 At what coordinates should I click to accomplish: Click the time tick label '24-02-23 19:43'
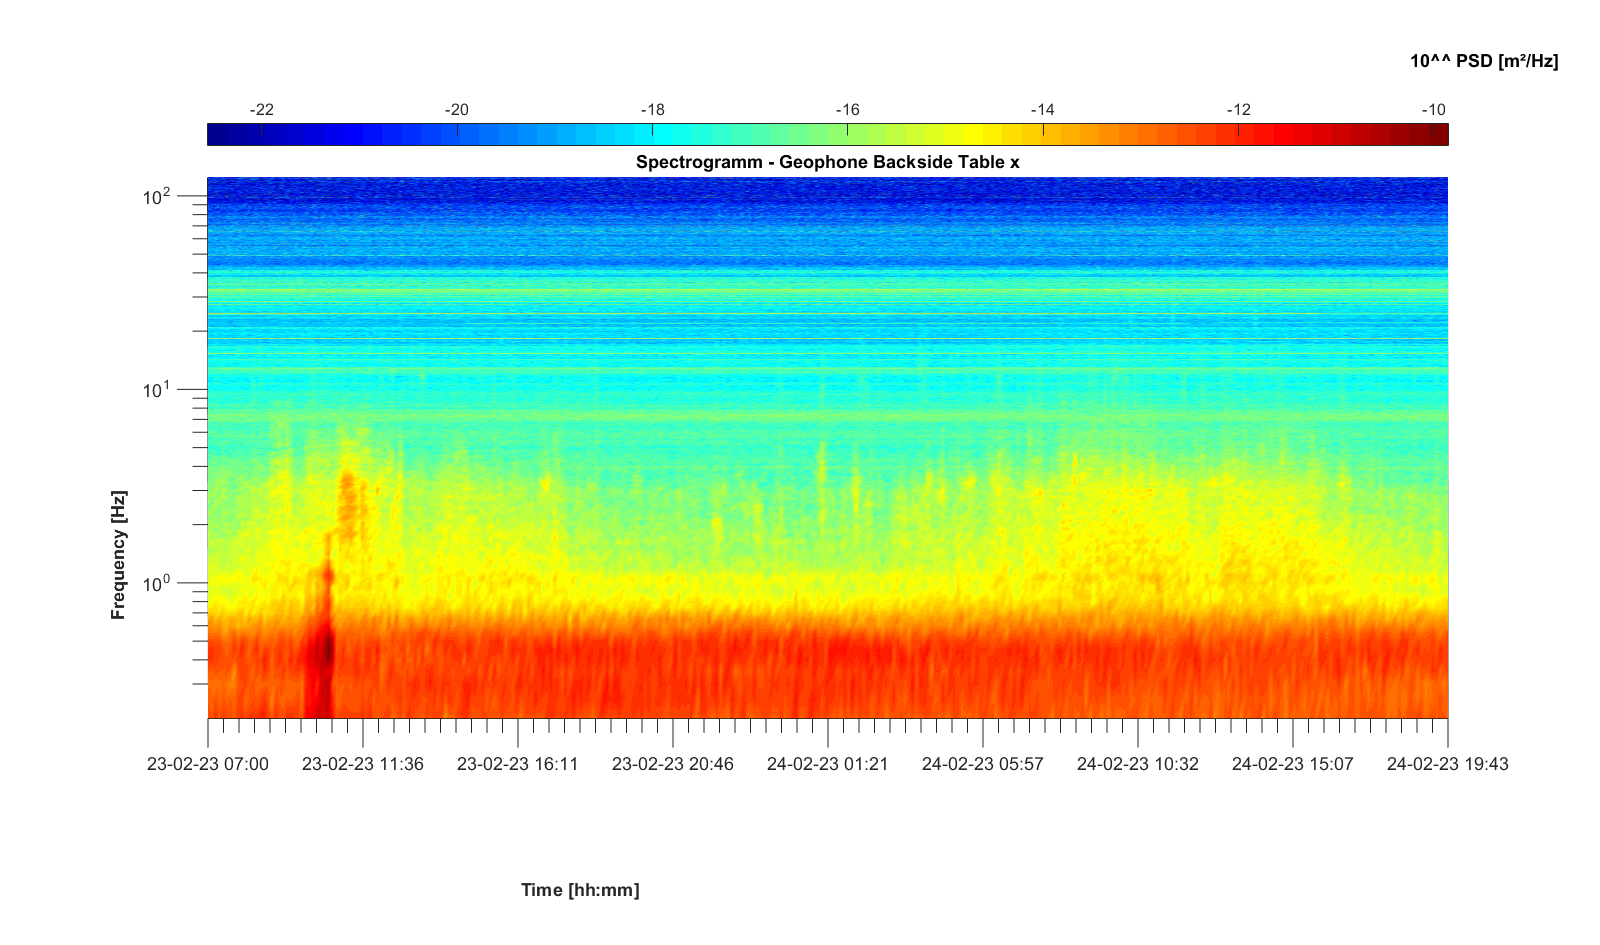pos(1448,764)
